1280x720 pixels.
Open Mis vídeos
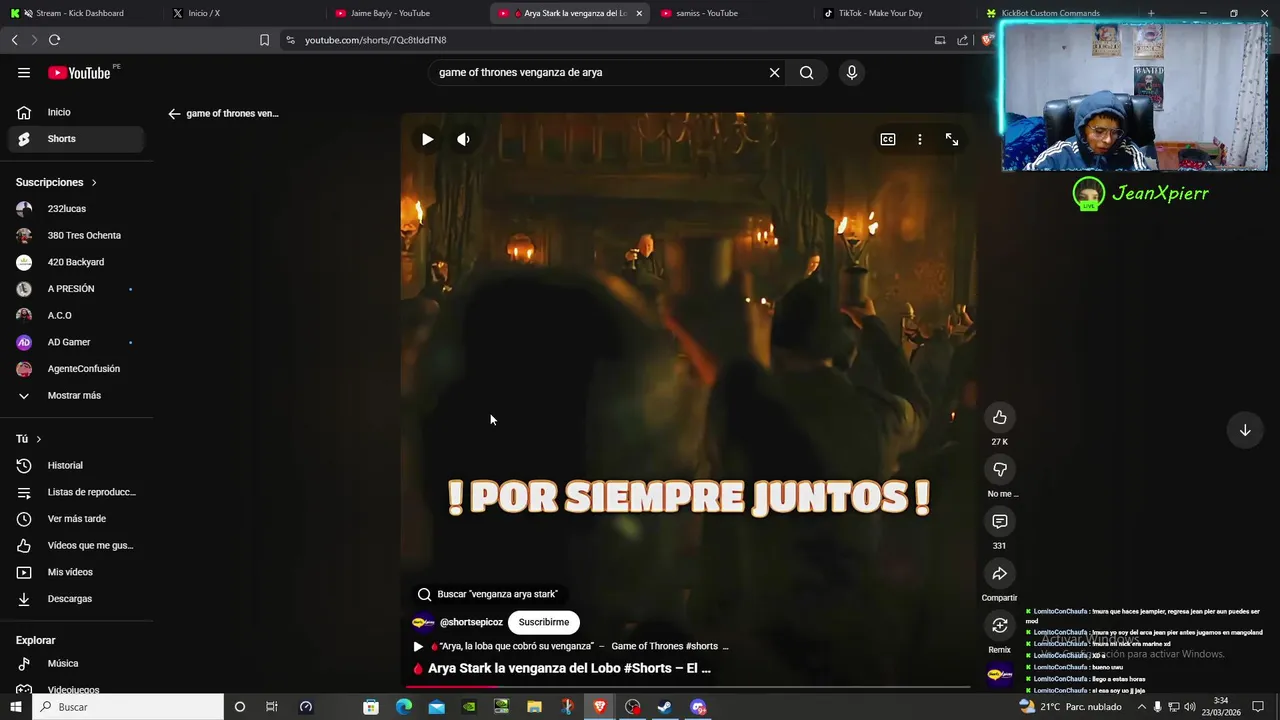tap(76, 572)
